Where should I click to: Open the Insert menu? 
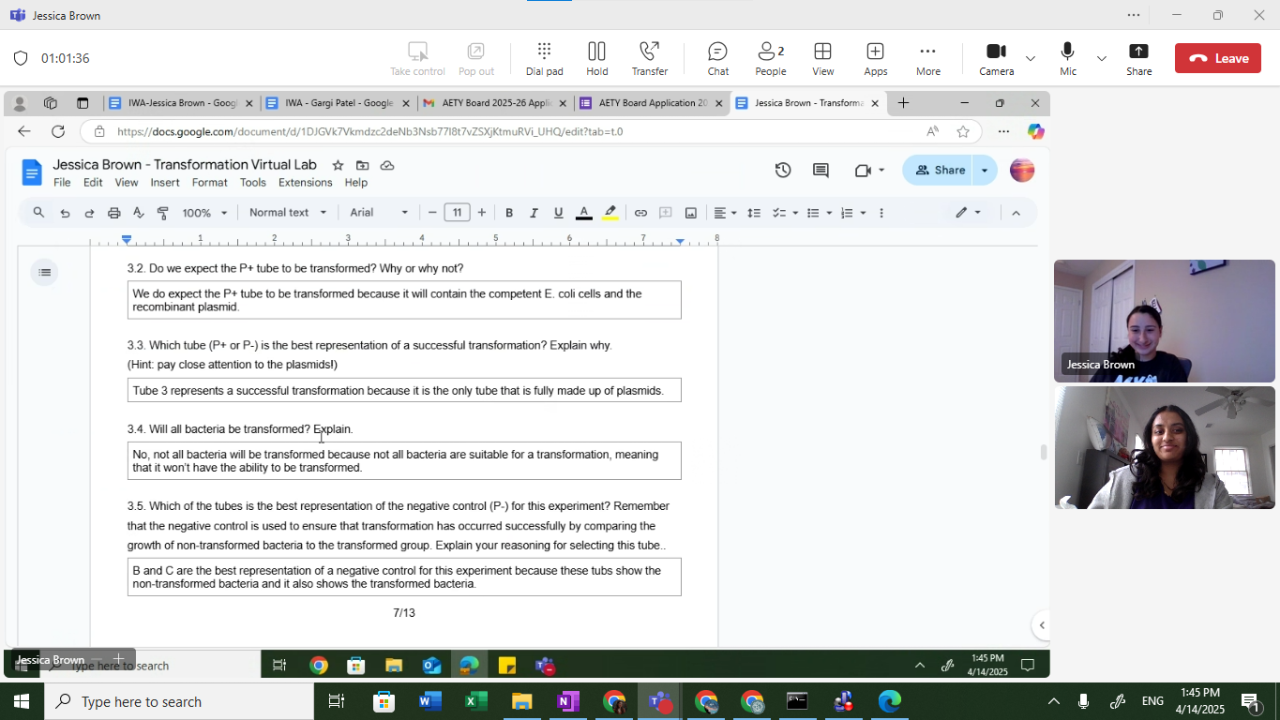[165, 183]
